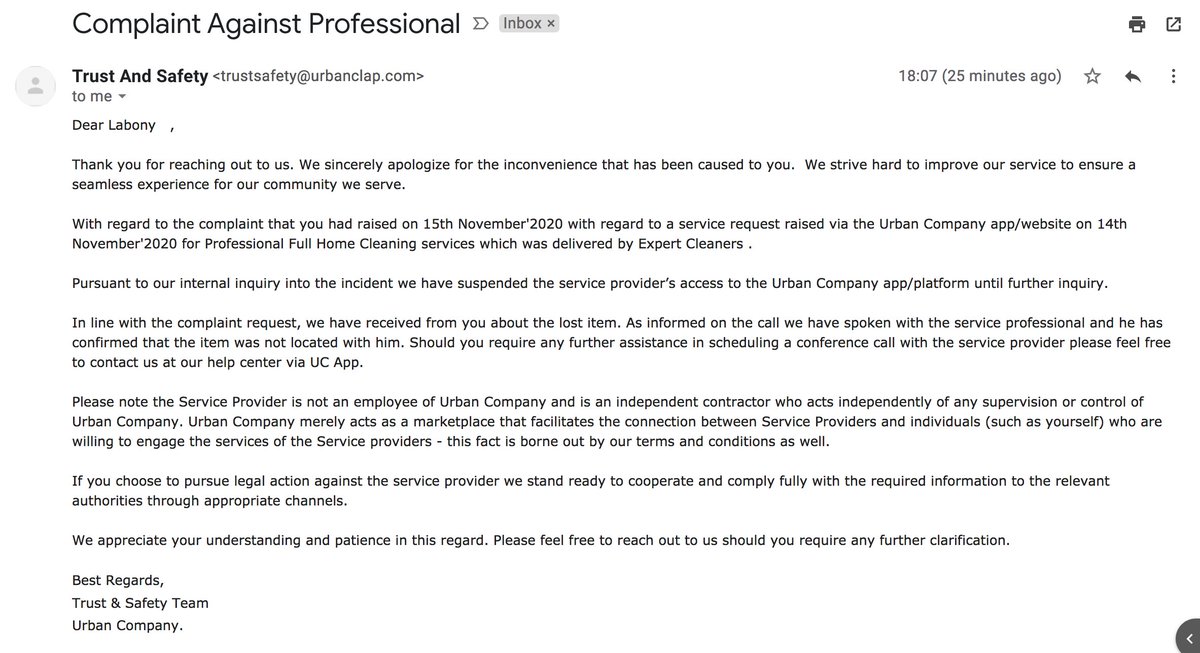1200x653 pixels.
Task: Remove the Inbox label with its x
Action: [x=551, y=23]
